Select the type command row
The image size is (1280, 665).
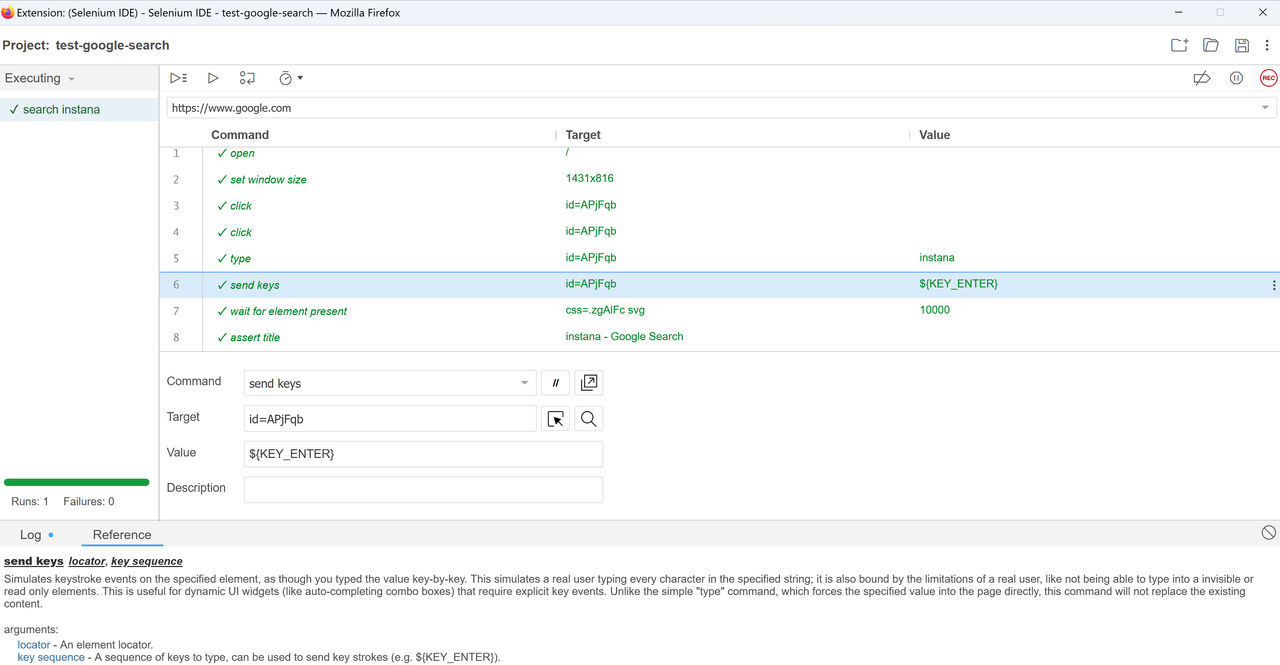[719, 258]
